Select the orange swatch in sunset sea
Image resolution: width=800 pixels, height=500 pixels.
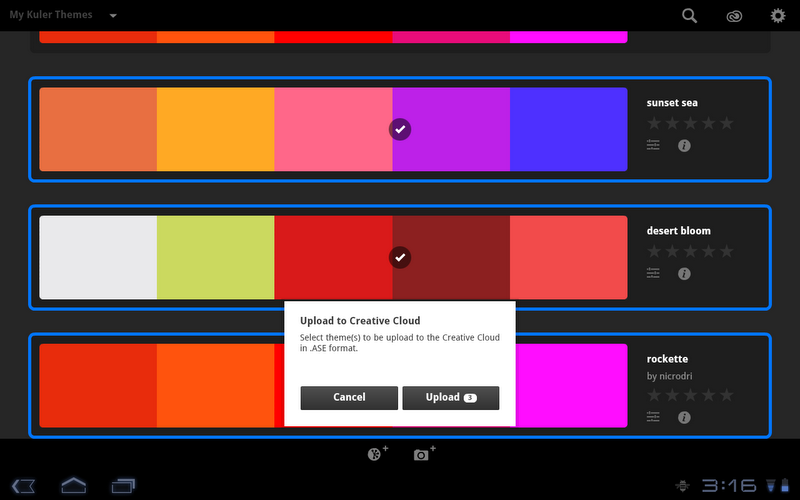pos(215,129)
